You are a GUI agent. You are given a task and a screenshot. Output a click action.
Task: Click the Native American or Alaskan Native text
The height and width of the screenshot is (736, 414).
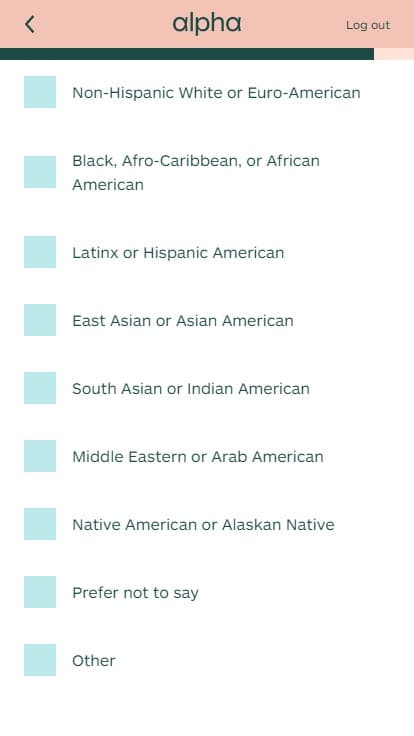[x=203, y=524]
